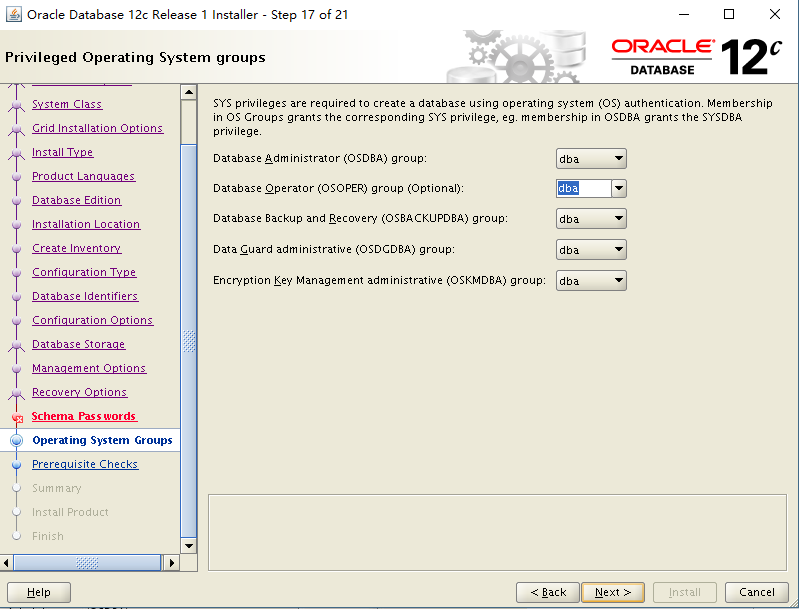The width and height of the screenshot is (799, 609).
Task: Click the Help button
Action: (39, 592)
